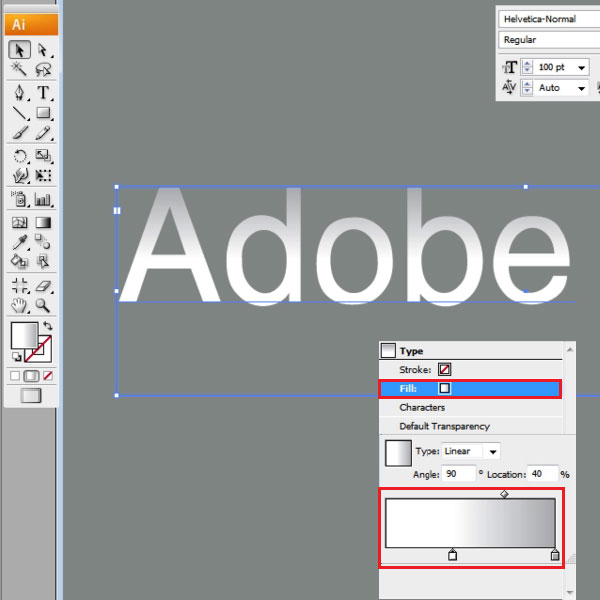The image size is (600, 600).
Task: Set paint mode to Gradient button
Action: point(31,376)
